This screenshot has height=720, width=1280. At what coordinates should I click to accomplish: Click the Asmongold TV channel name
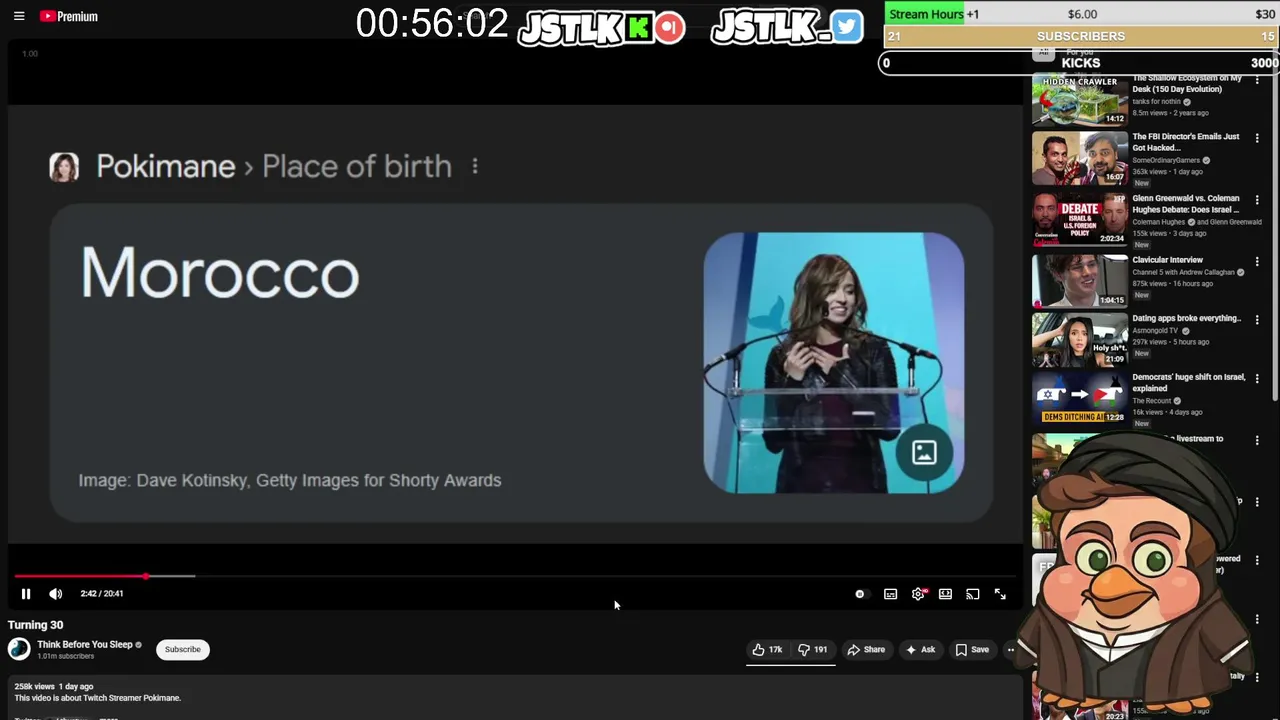click(1155, 330)
